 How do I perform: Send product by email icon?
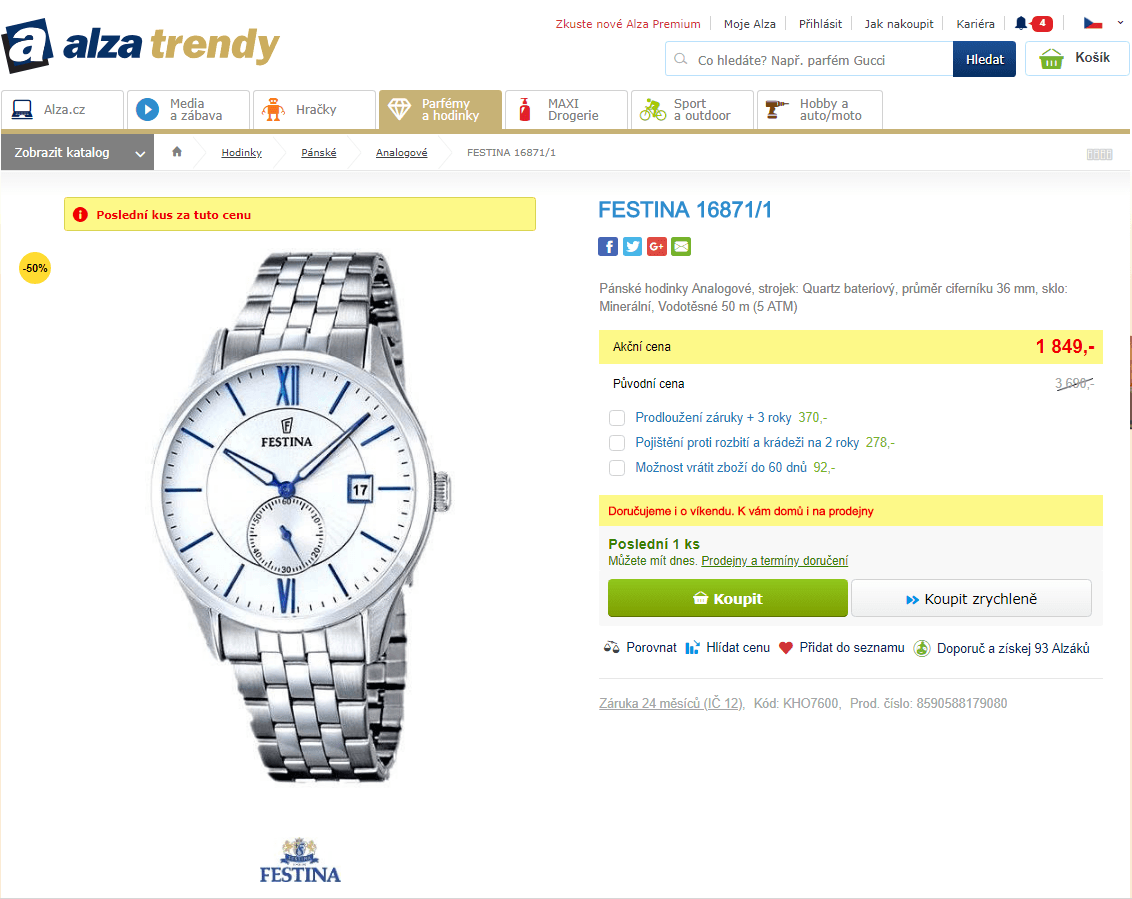681,246
